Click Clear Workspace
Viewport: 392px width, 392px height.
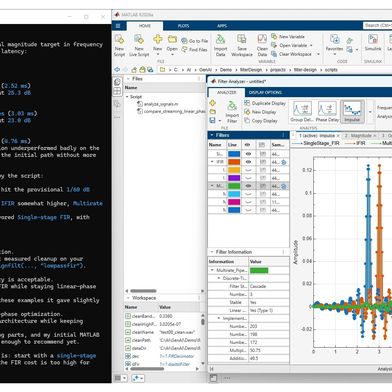click(x=292, y=54)
